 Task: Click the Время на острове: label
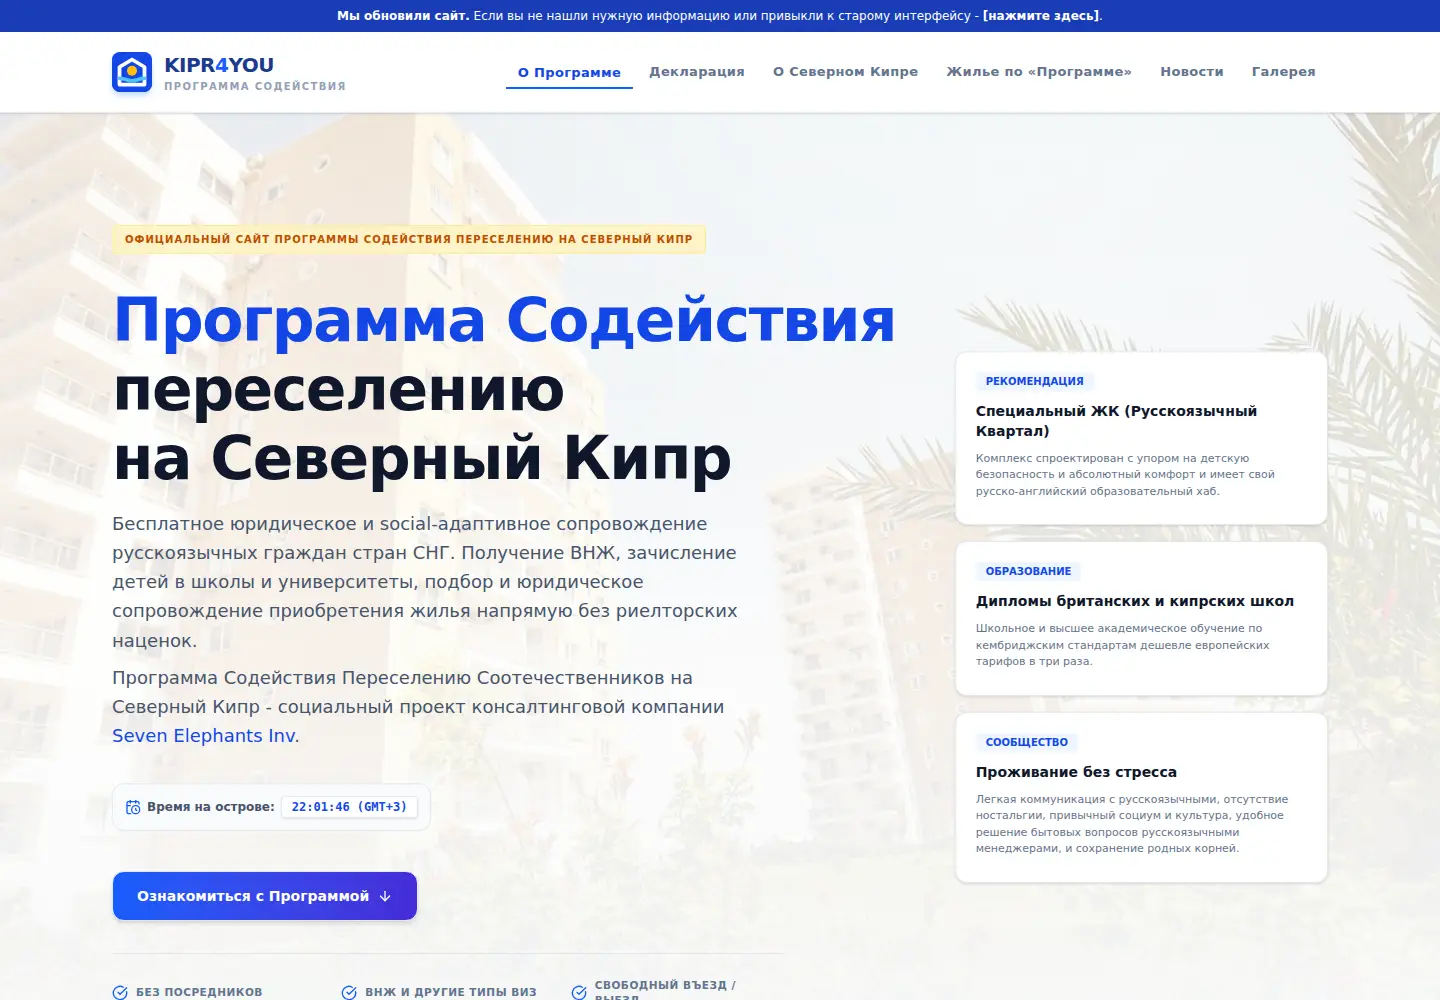[x=211, y=807]
